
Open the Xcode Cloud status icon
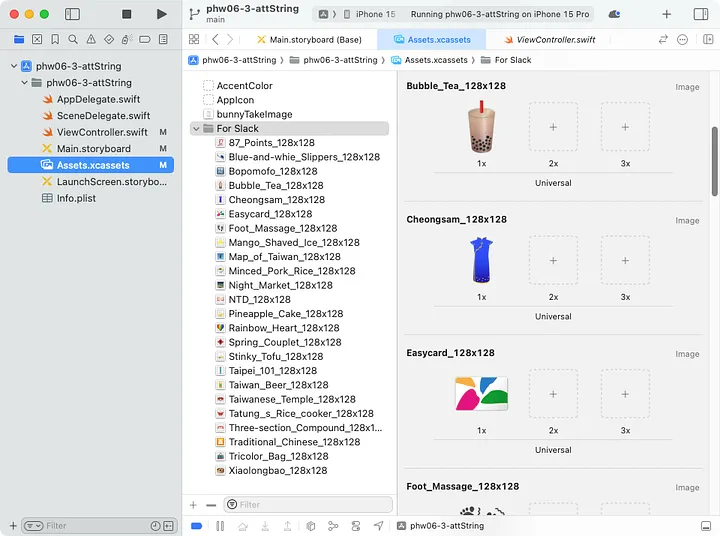614,14
